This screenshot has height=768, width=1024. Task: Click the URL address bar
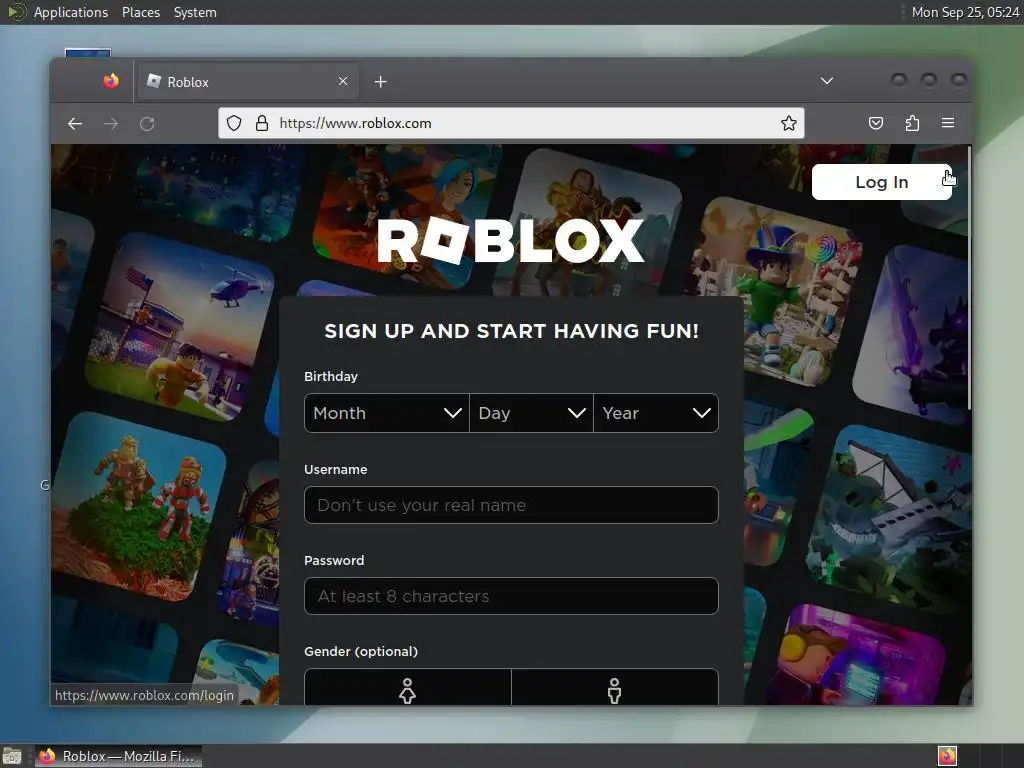[511, 123]
